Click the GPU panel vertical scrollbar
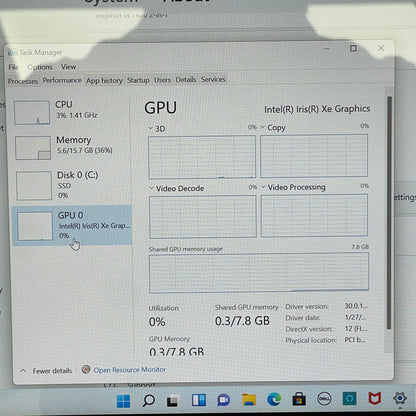 pos(389,213)
